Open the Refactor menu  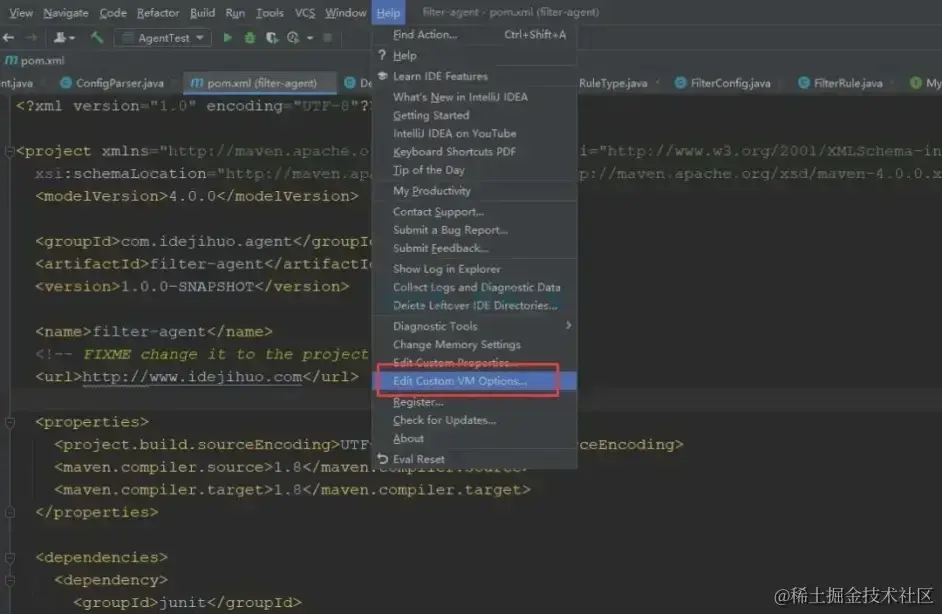[x=158, y=13]
